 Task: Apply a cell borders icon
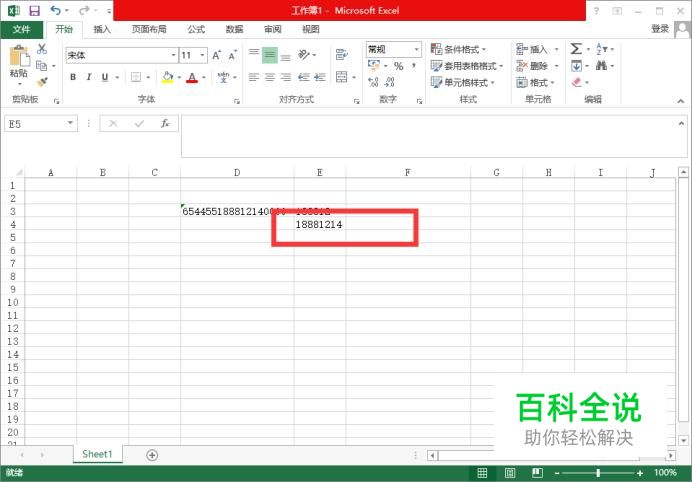click(136, 77)
